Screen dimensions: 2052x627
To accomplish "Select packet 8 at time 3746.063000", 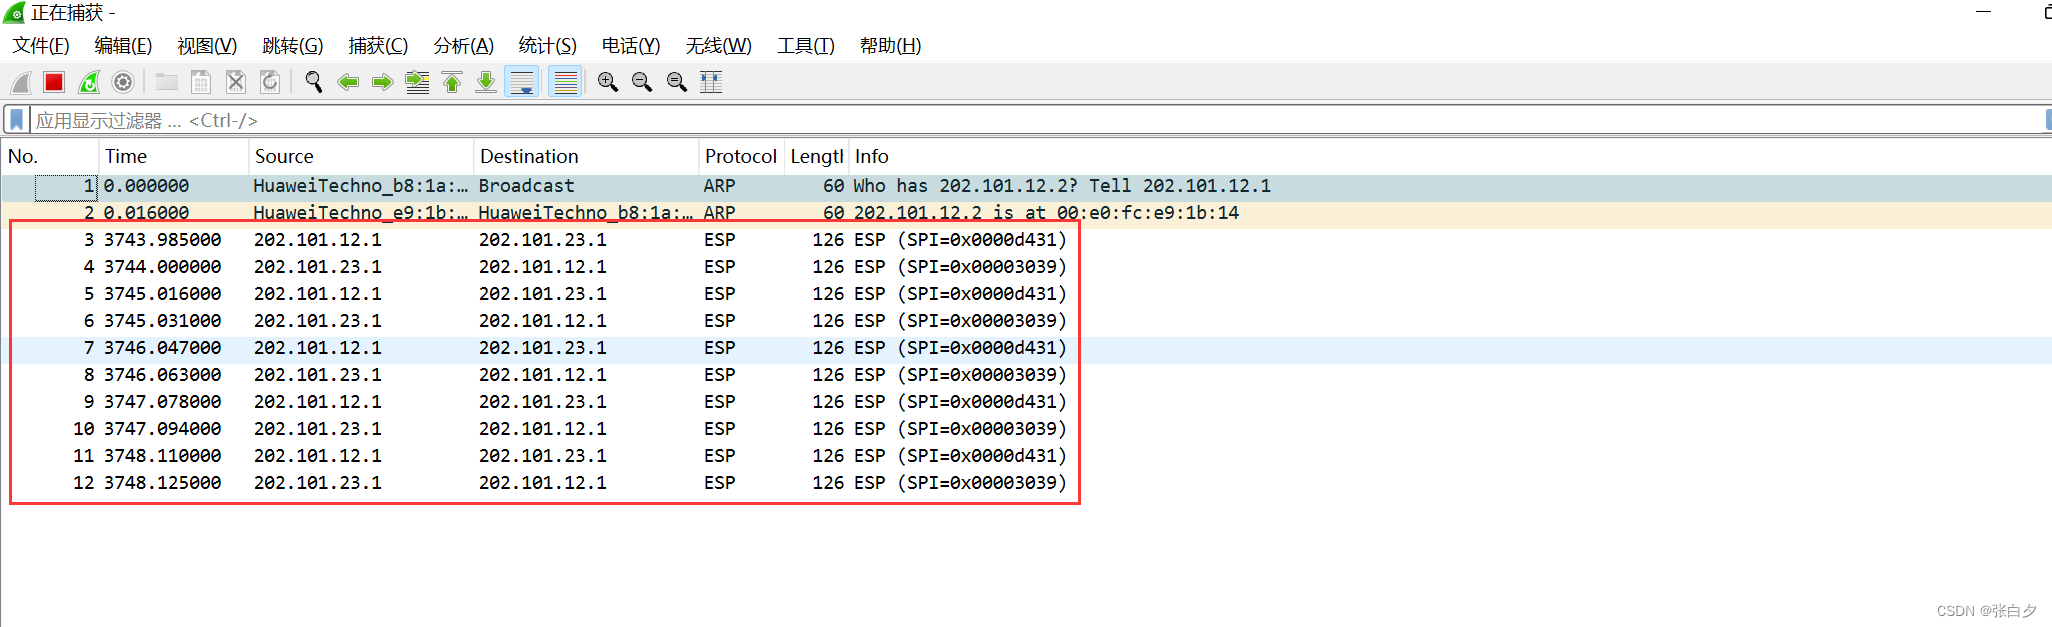I will point(1026,375).
